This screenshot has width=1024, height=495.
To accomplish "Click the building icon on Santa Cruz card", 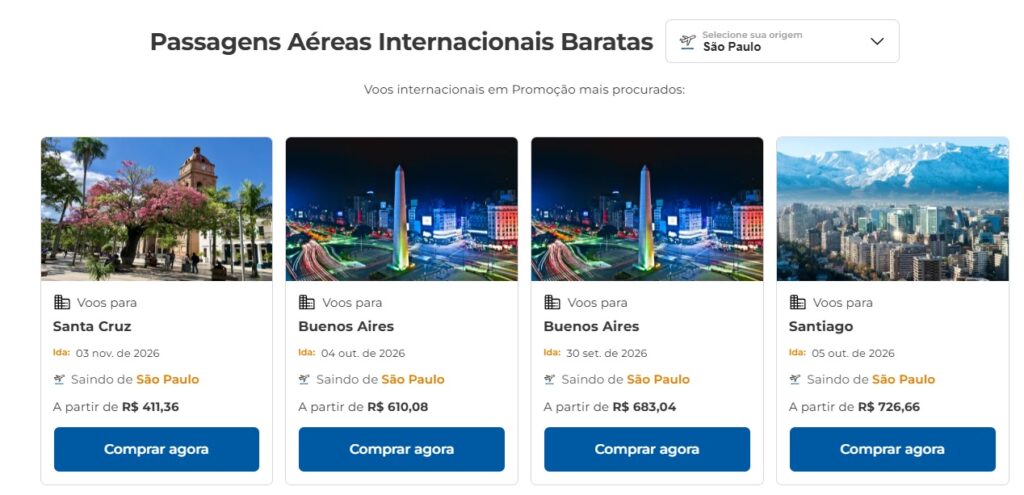I will 62,302.
